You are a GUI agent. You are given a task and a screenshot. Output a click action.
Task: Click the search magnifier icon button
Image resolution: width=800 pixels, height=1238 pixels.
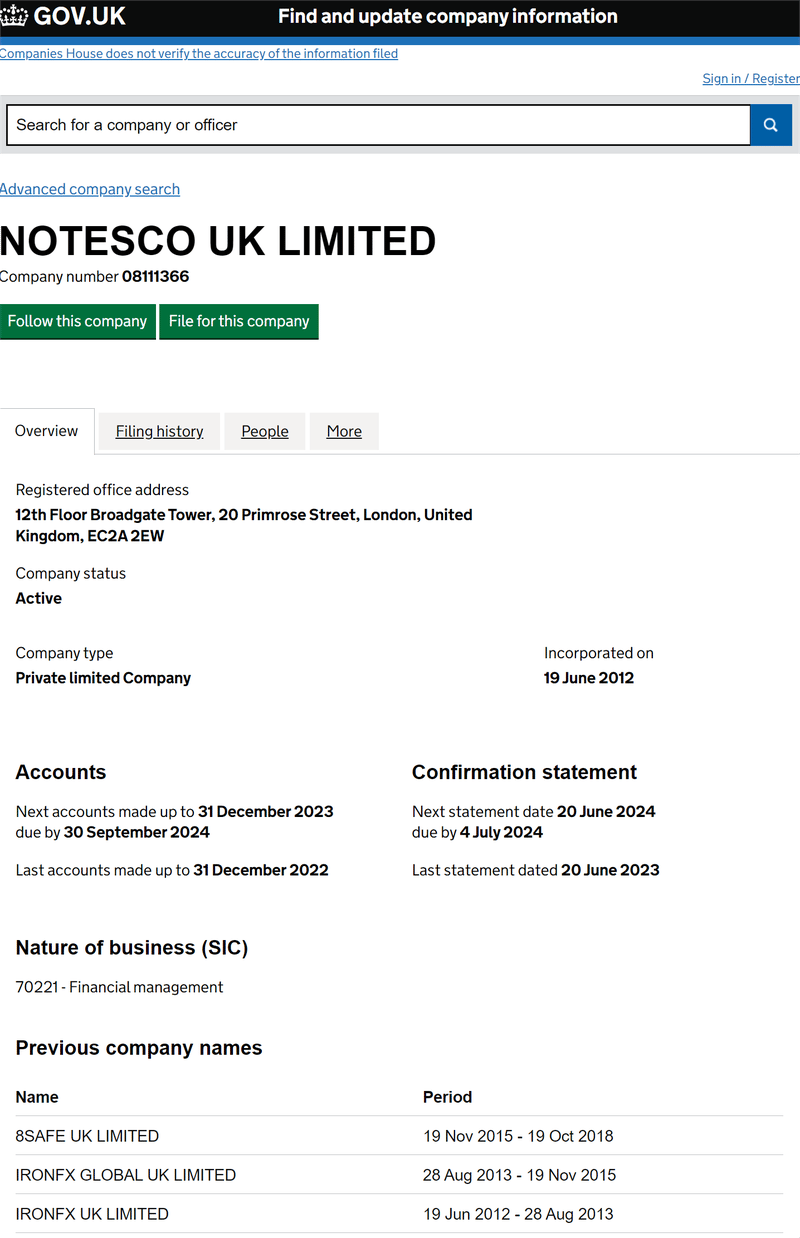pyautogui.click(x=770, y=125)
